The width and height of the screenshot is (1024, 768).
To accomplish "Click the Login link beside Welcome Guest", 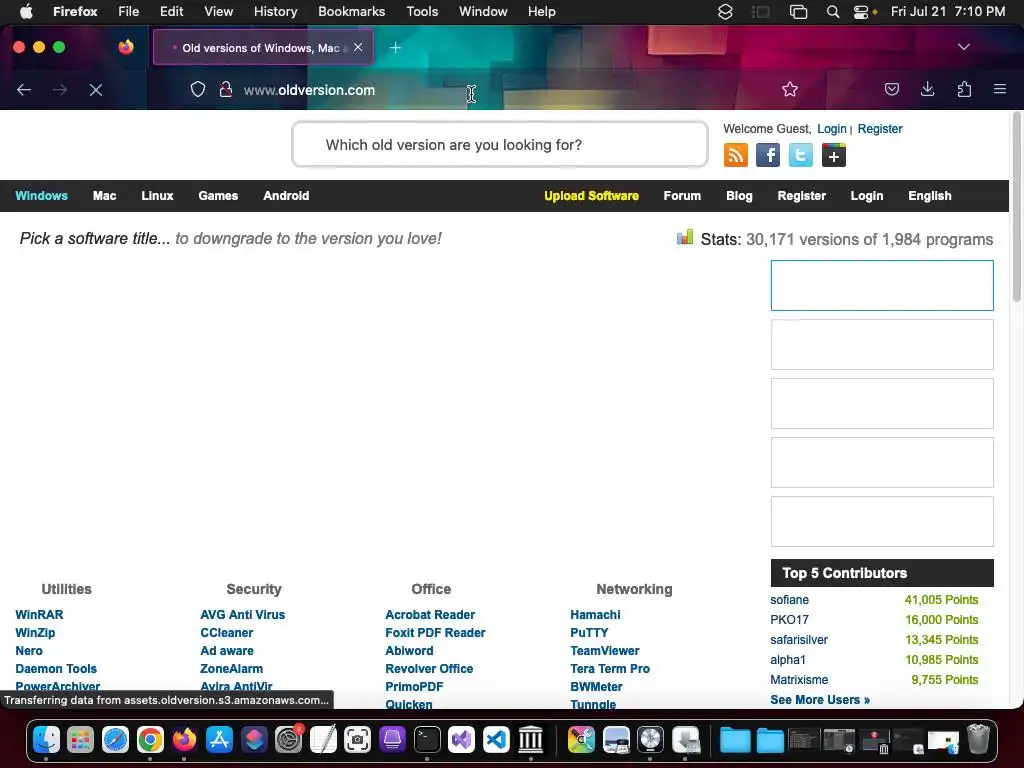I will [x=831, y=129].
